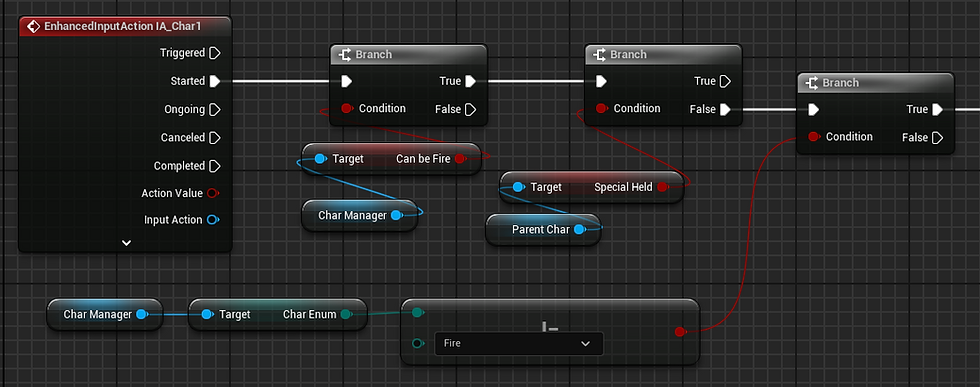
Task: Click True pin of Branch fed by enum comparison
Action: [937, 109]
